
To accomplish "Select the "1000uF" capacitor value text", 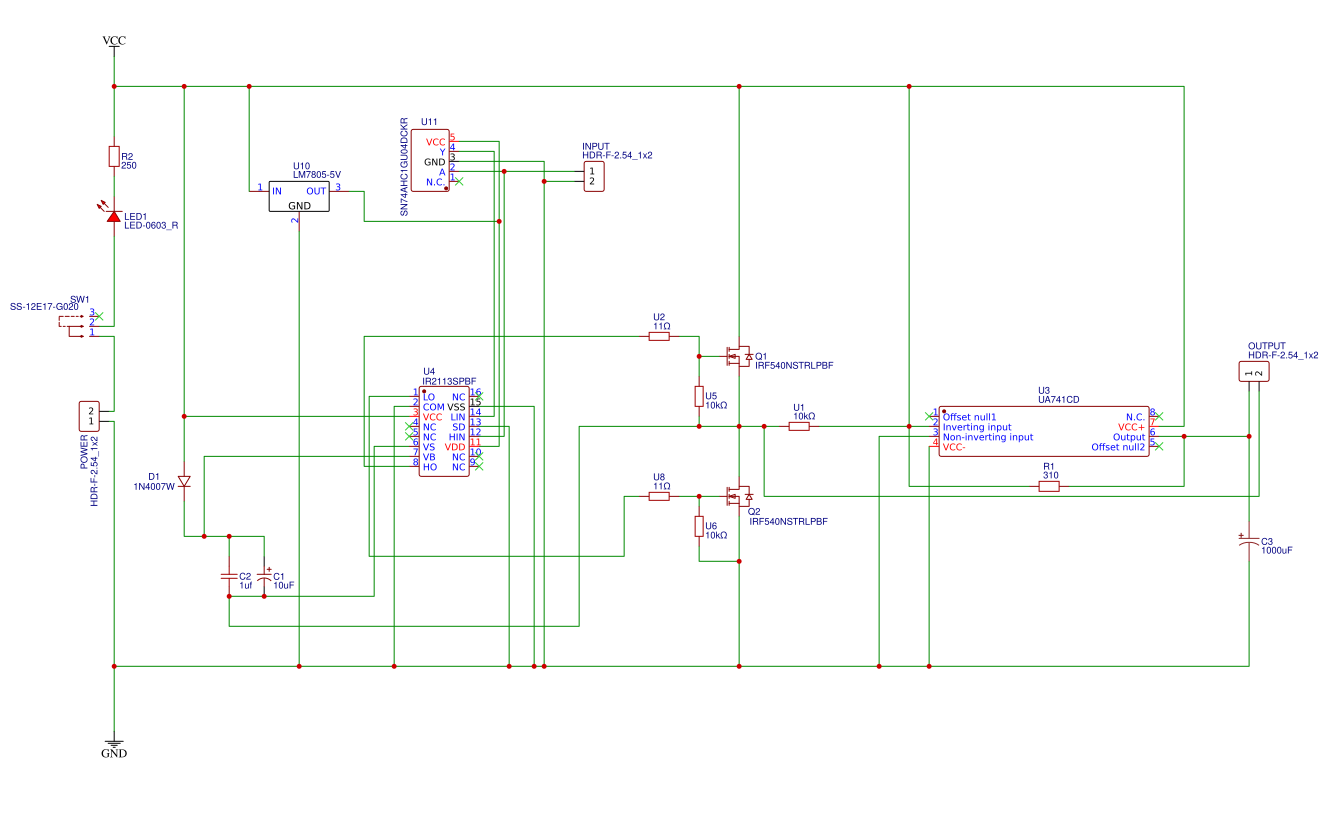I will pos(1277,550).
